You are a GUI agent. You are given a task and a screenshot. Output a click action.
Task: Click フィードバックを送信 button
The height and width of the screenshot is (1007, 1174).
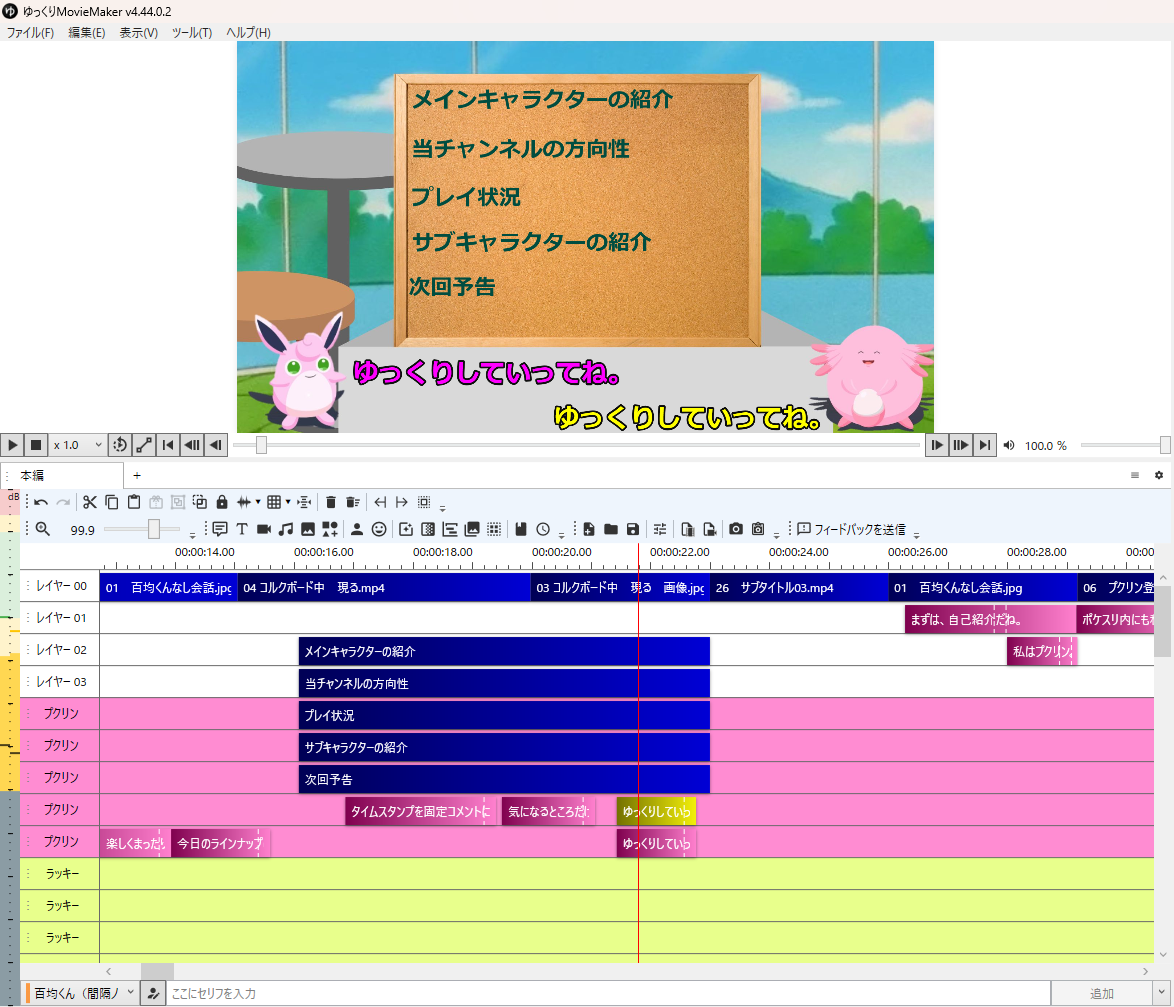point(852,529)
